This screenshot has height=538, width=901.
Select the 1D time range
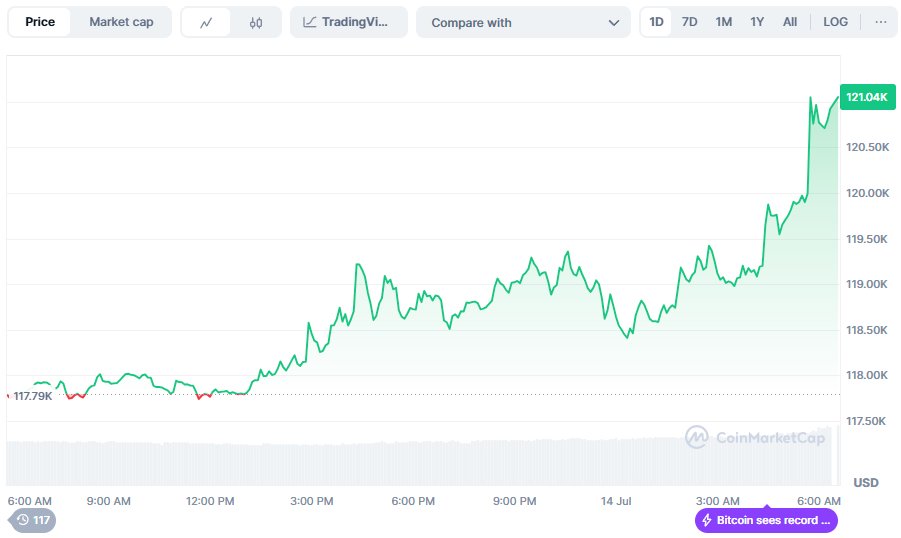coord(656,22)
